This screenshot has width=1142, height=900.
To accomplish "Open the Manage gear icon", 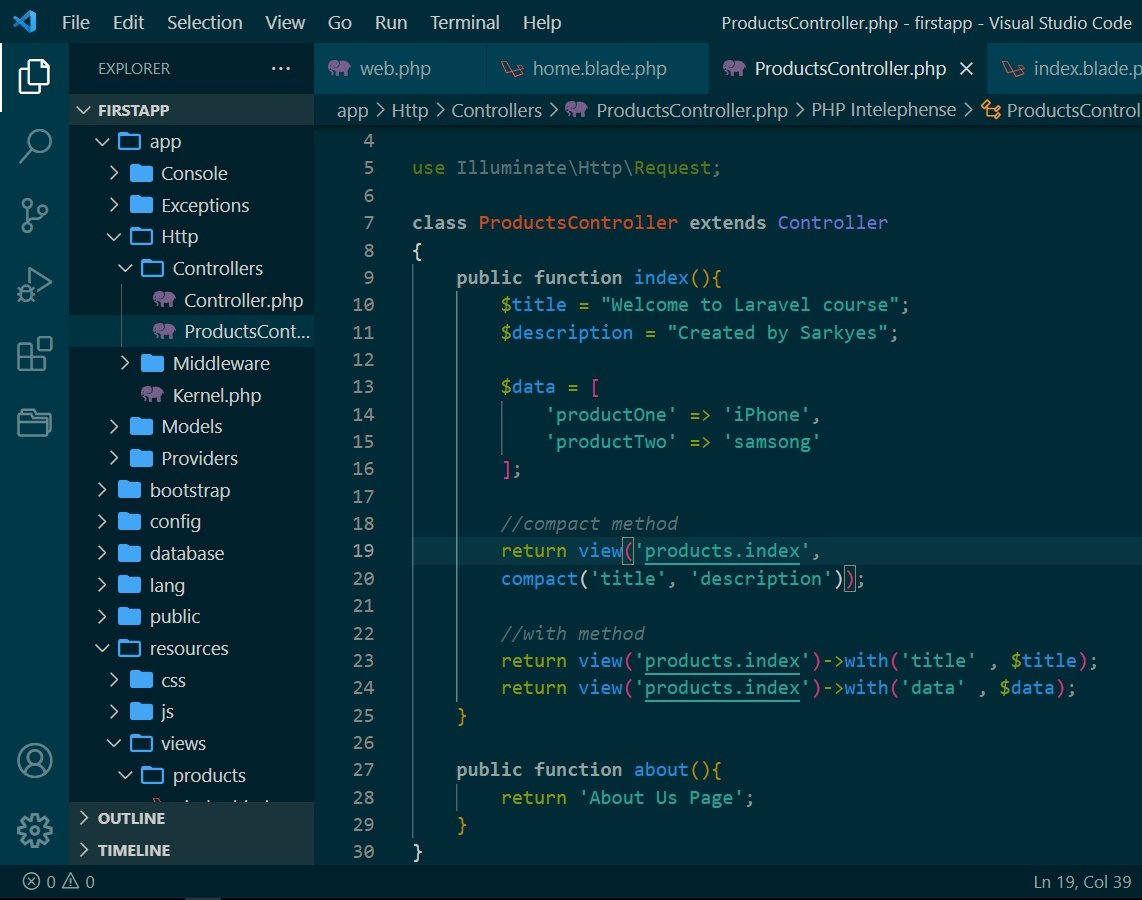I will click(x=34, y=830).
